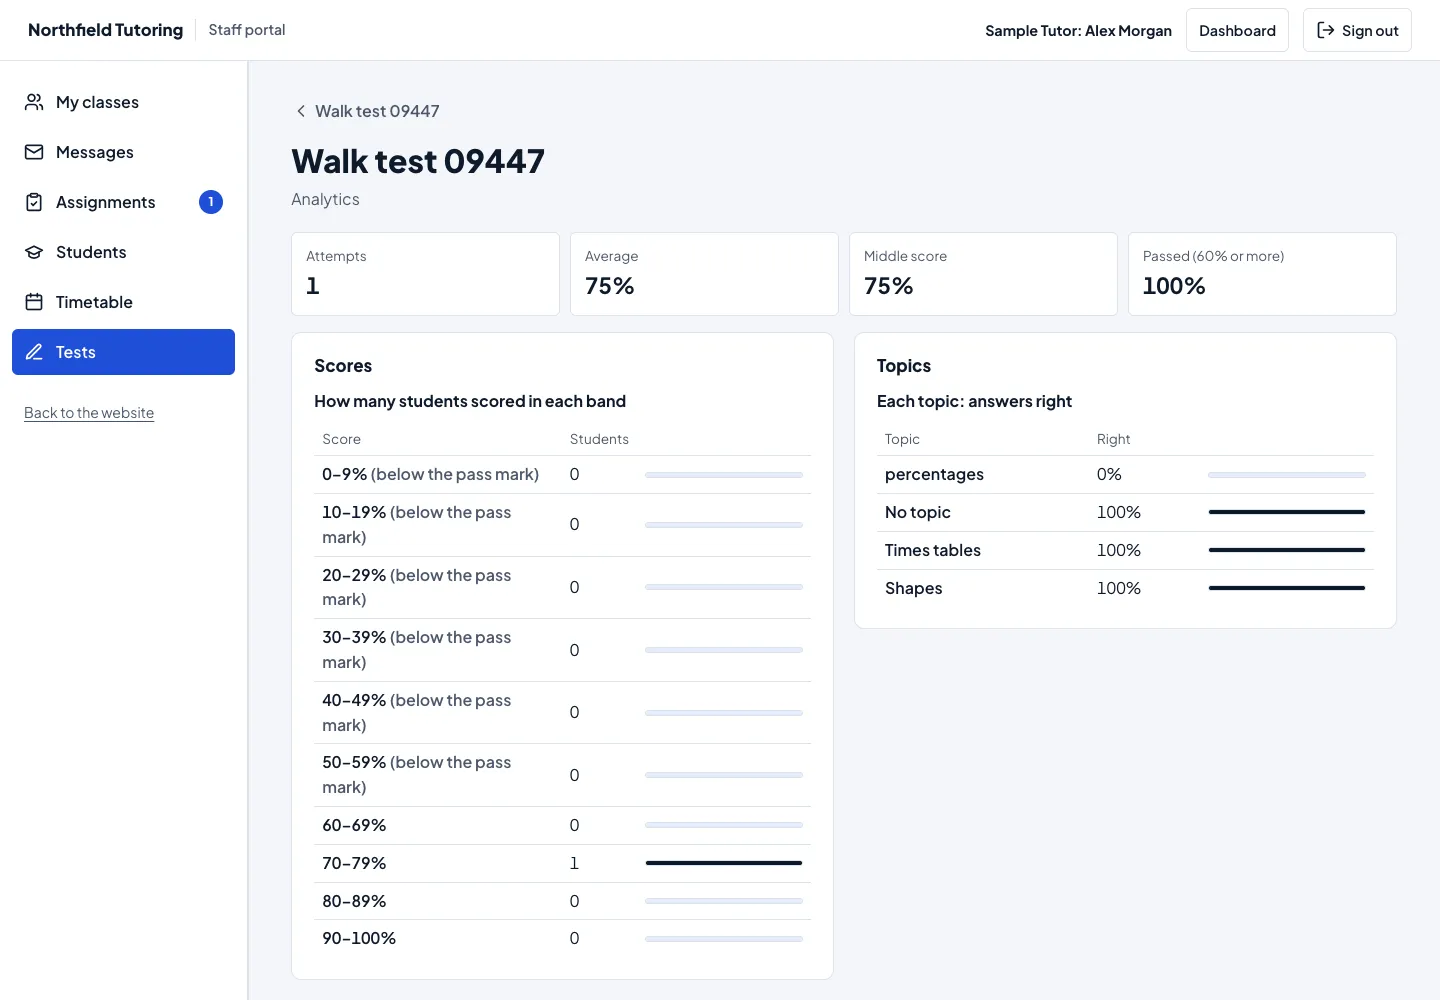Click the "Scores" panel heading

click(x=343, y=366)
